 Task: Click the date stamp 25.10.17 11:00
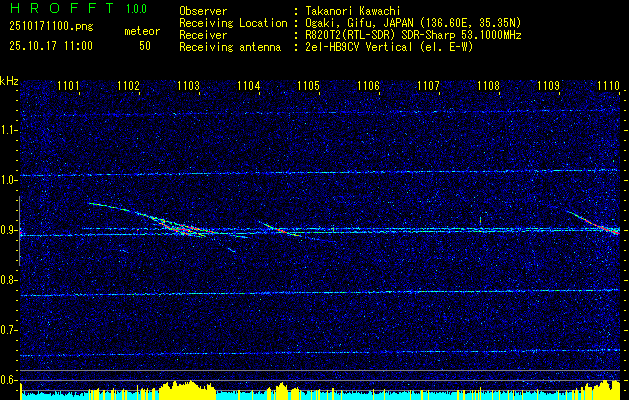point(51,46)
